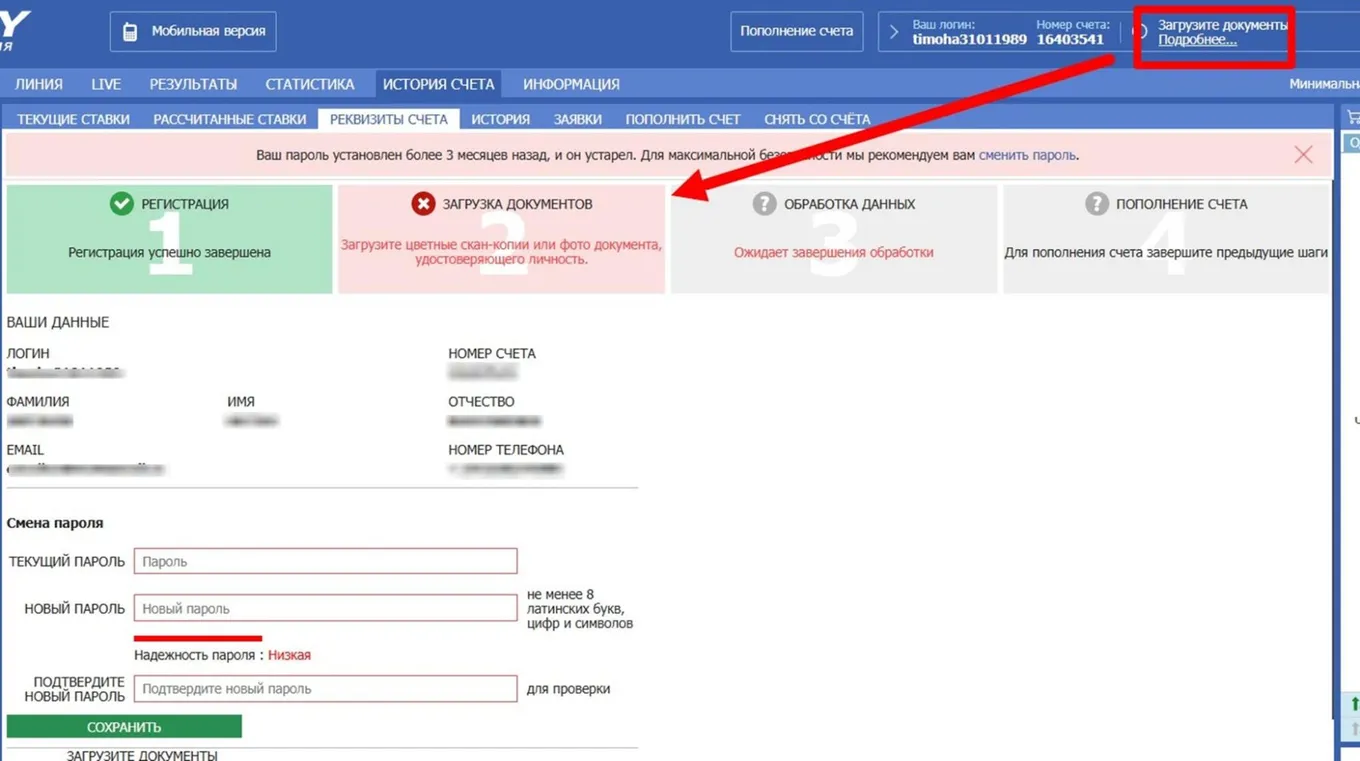Screen dimensions: 1360x761
Task: Switch to the История tab
Action: 501,119
